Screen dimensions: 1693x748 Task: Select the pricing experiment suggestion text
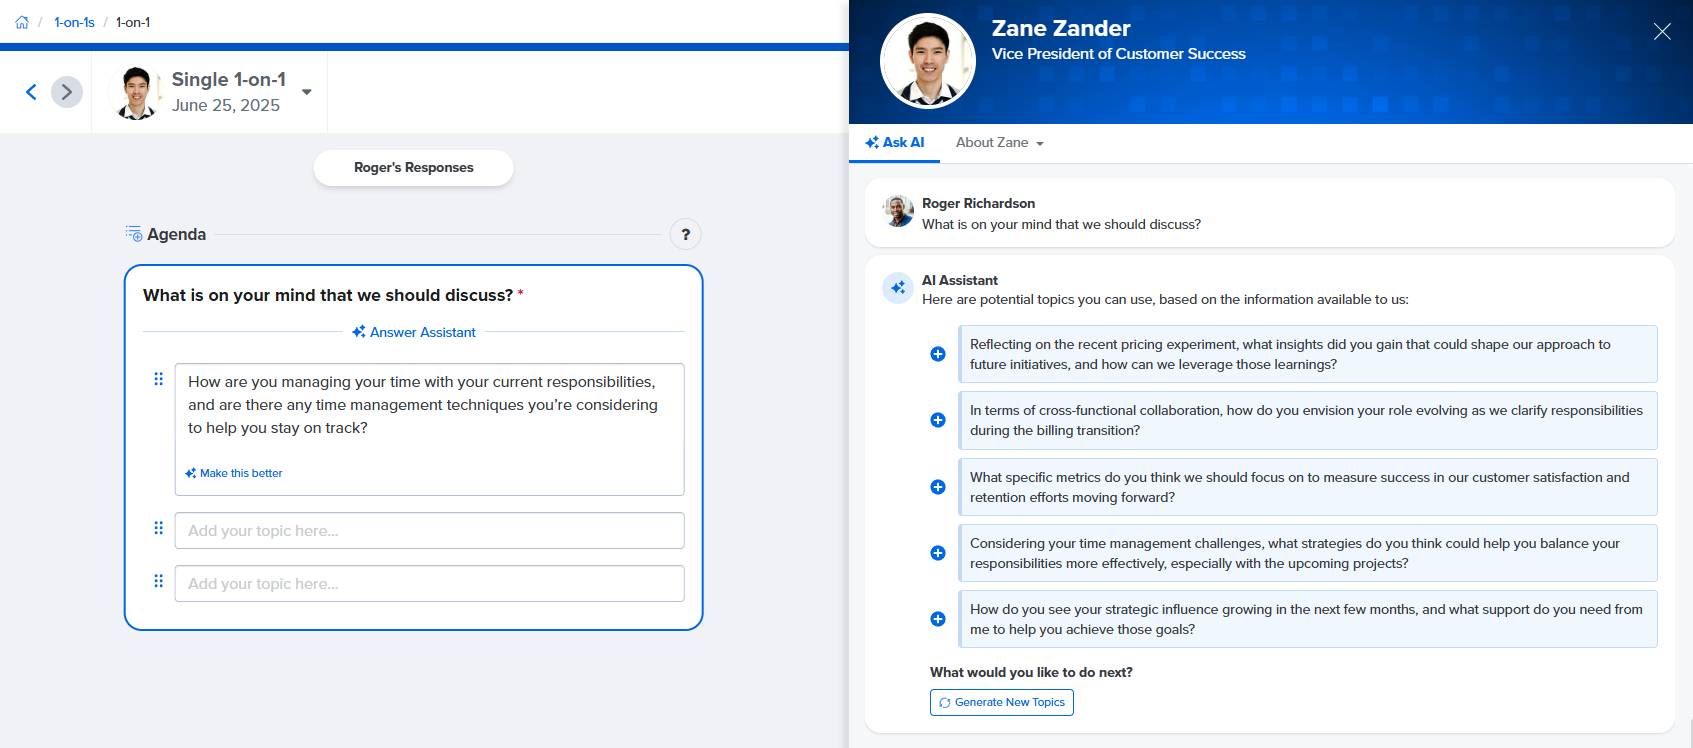coord(1308,354)
